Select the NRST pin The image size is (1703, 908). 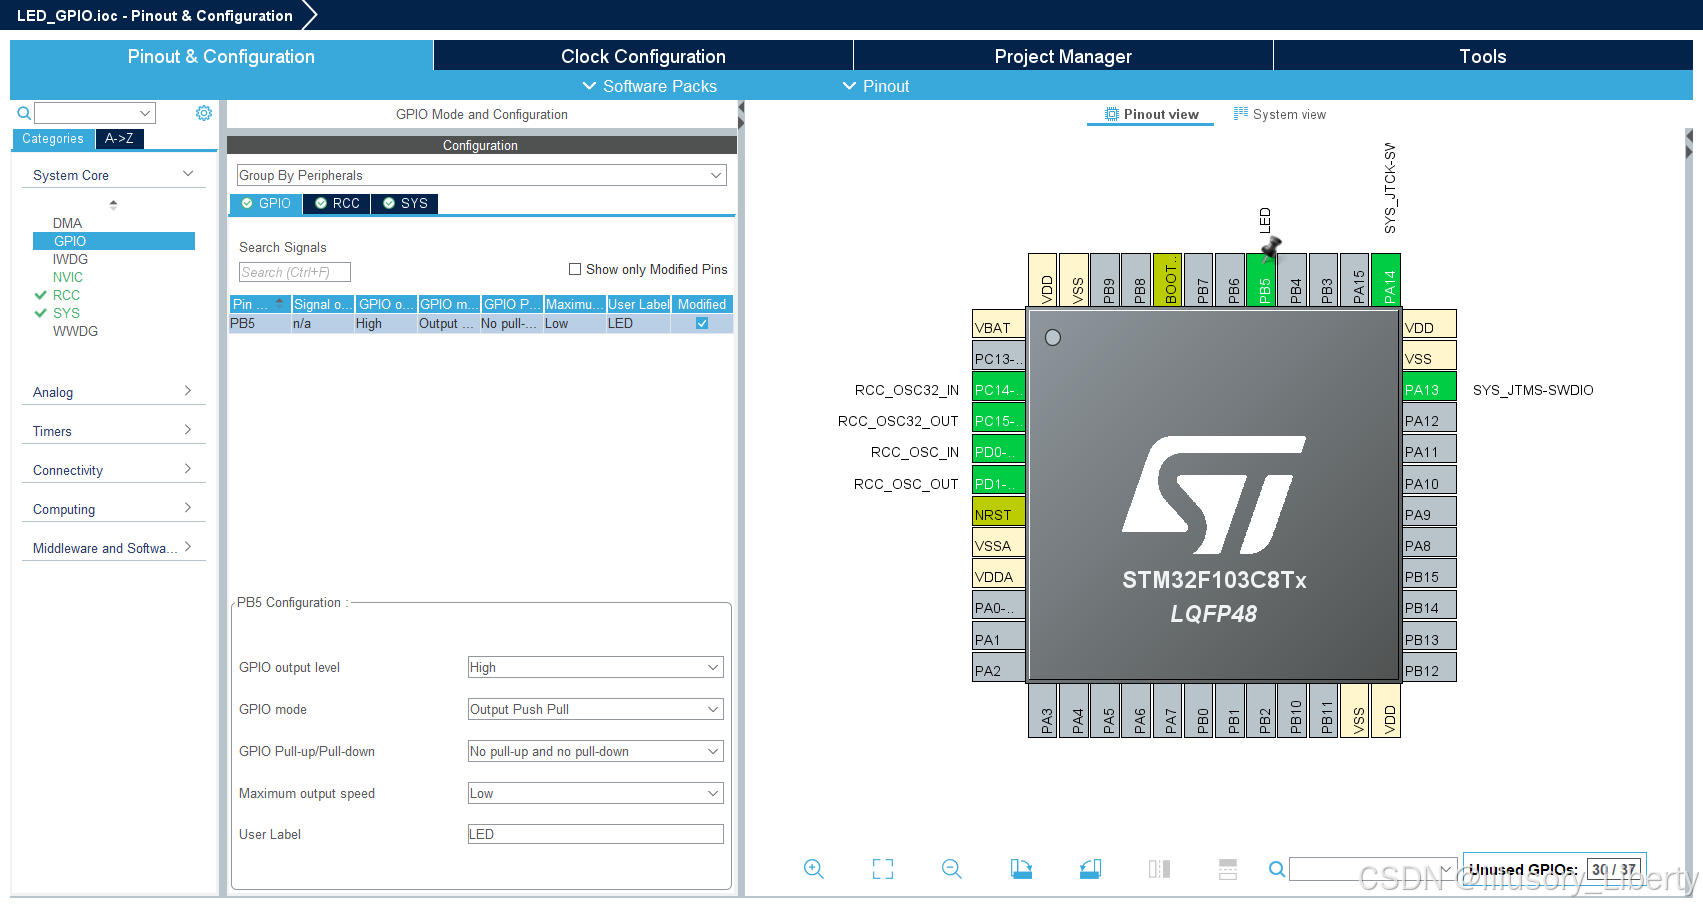tap(999, 513)
